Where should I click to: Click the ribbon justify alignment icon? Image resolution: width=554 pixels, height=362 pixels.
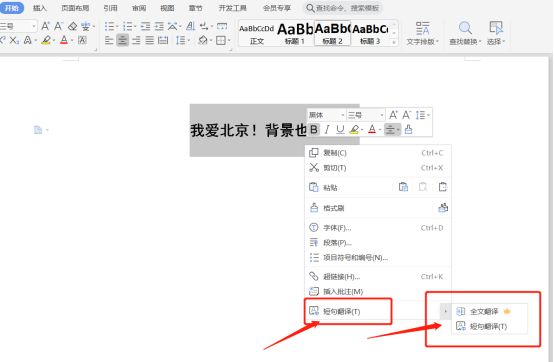[x=149, y=41]
